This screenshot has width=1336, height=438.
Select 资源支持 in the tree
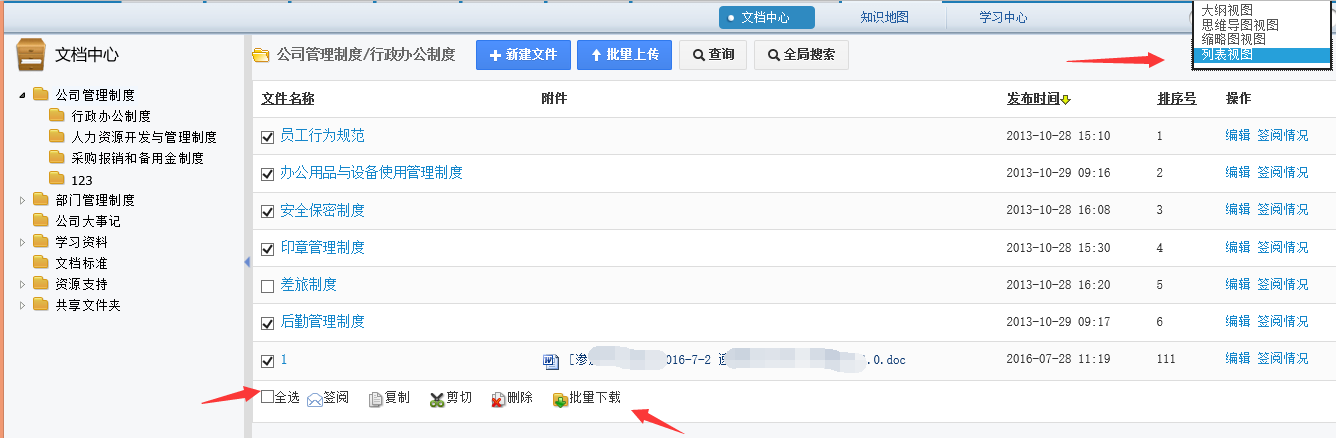82,284
